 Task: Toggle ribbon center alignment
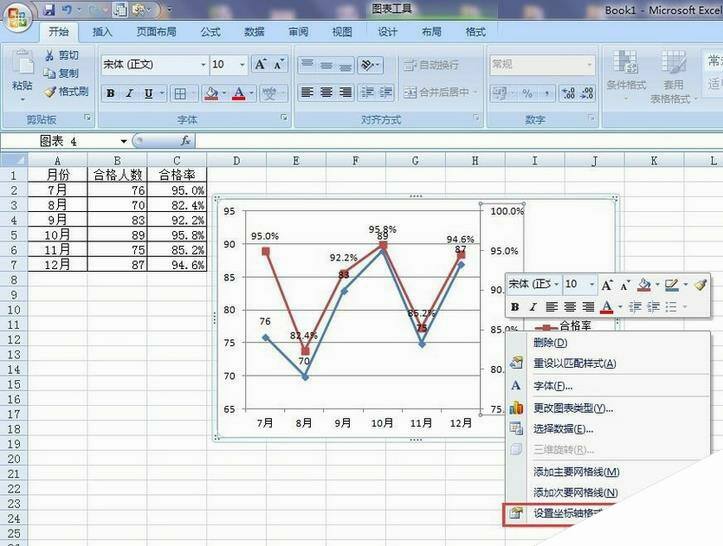(x=326, y=93)
